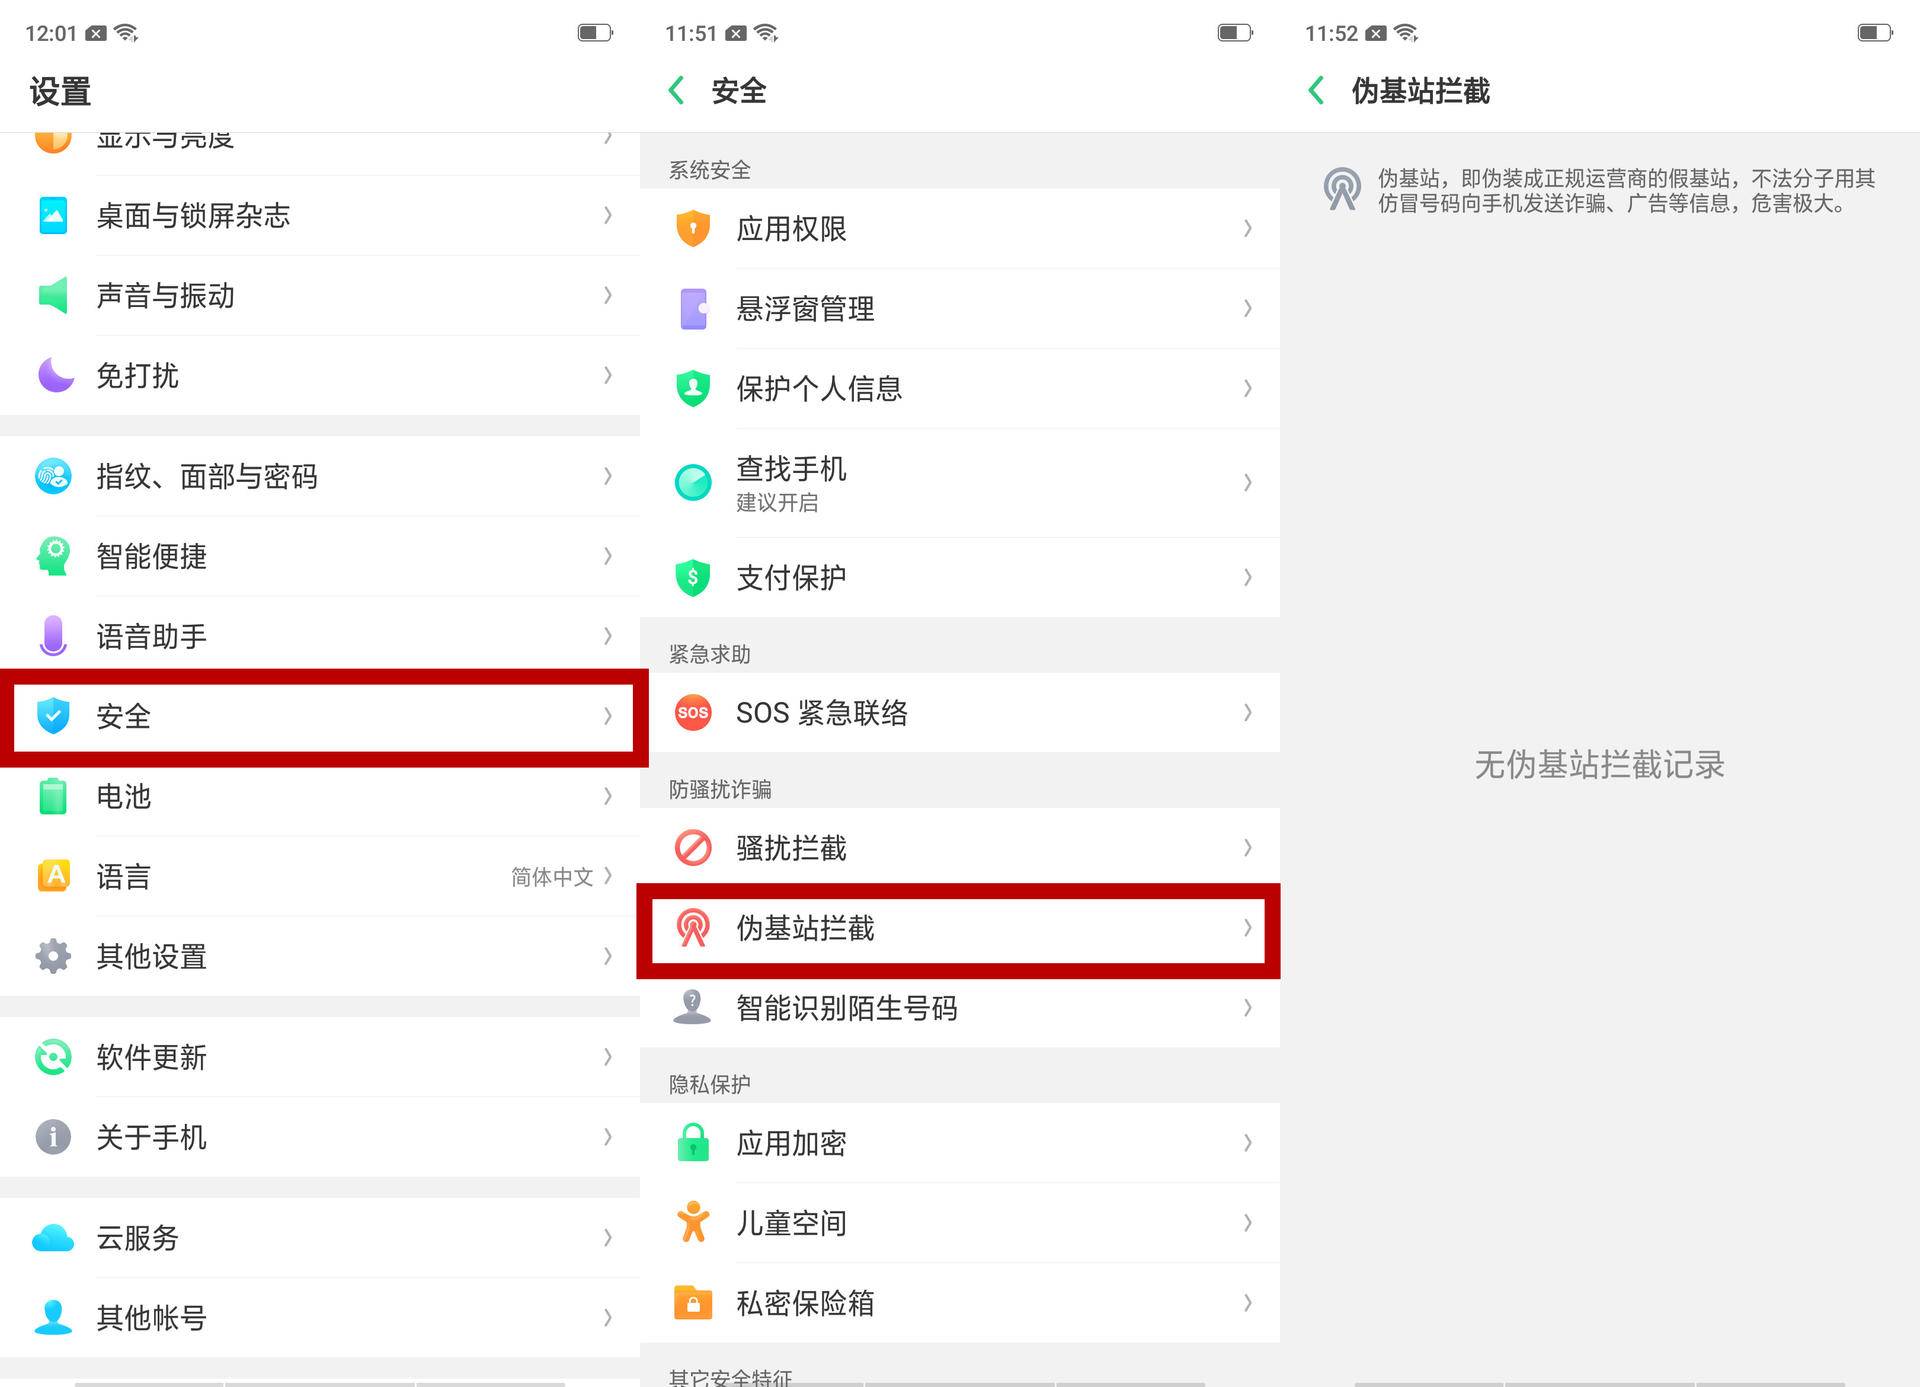This screenshot has width=1920, height=1387.
Task: Open 指纹、面部与密码 via fingerprint icon
Action: (x=52, y=477)
